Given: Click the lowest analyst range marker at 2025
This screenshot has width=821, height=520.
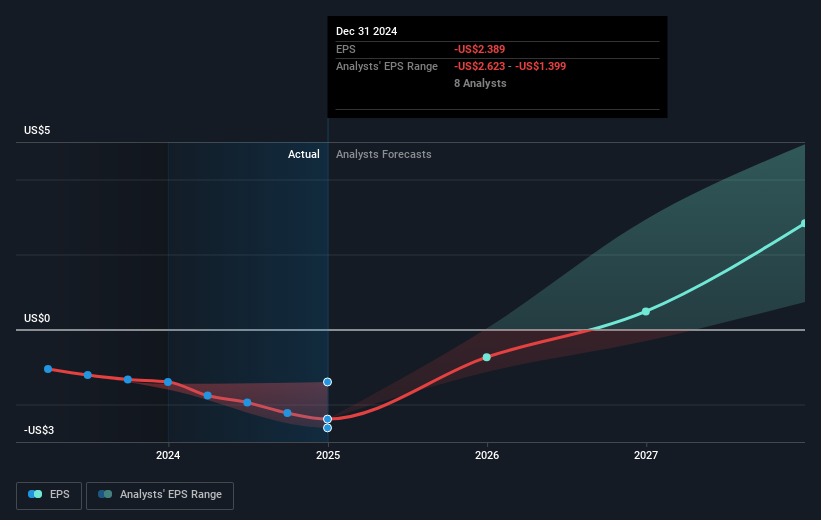Looking at the screenshot, I should pos(327,428).
